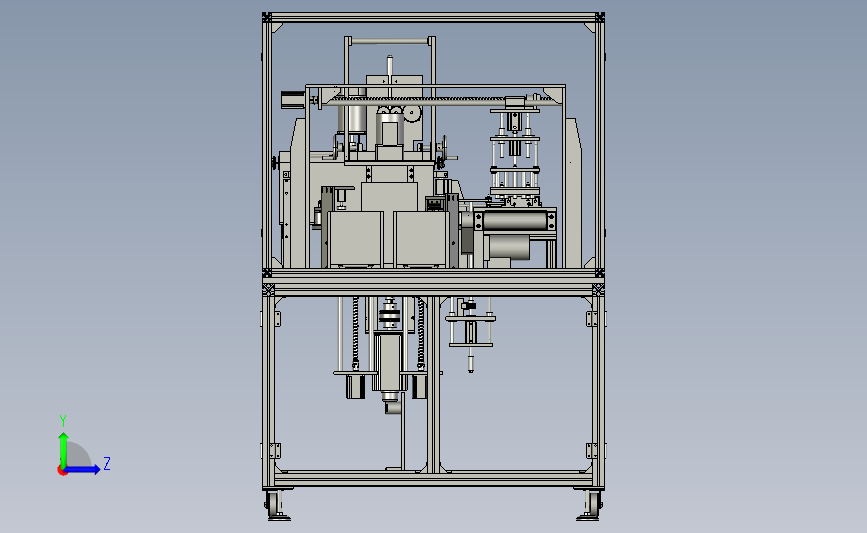Select the top horizontal beam of the frame
The image size is (867, 533).
click(434, 18)
